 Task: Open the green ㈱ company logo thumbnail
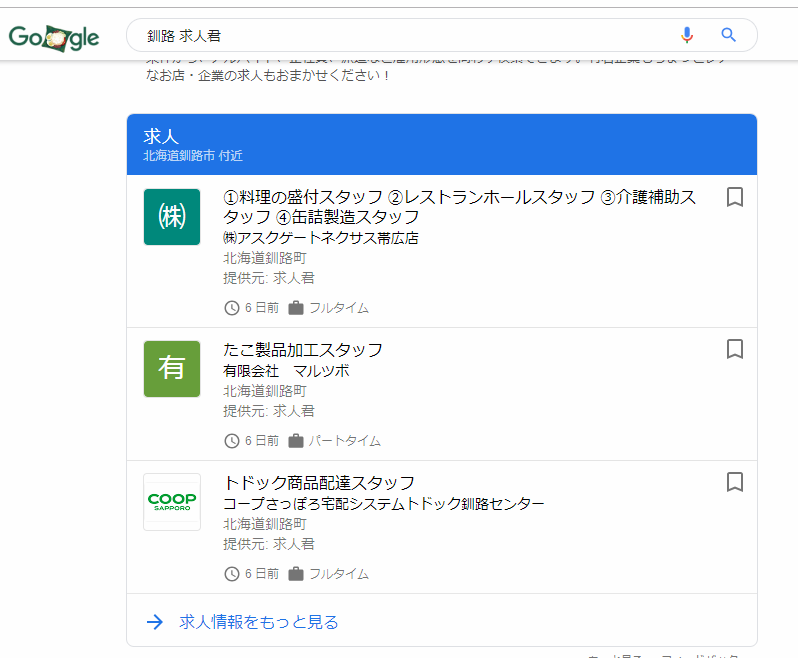pyautogui.click(x=172, y=217)
